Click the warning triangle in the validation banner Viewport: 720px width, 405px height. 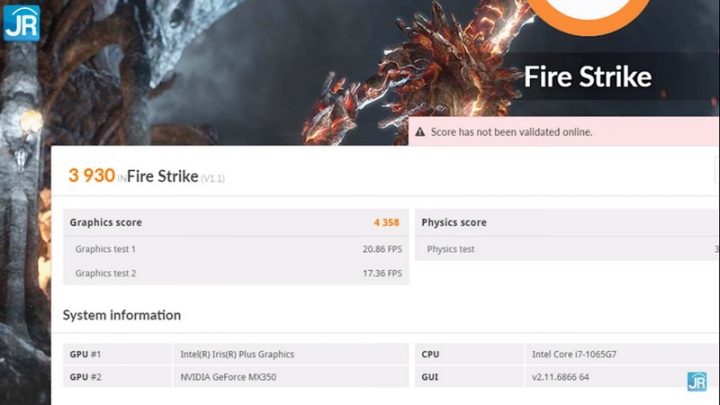(421, 132)
